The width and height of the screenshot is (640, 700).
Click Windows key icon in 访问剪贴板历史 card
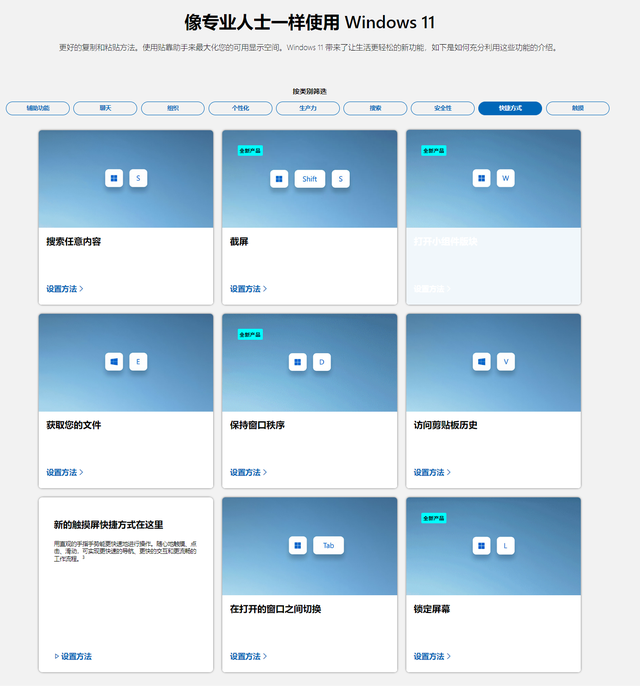pyautogui.click(x=482, y=362)
